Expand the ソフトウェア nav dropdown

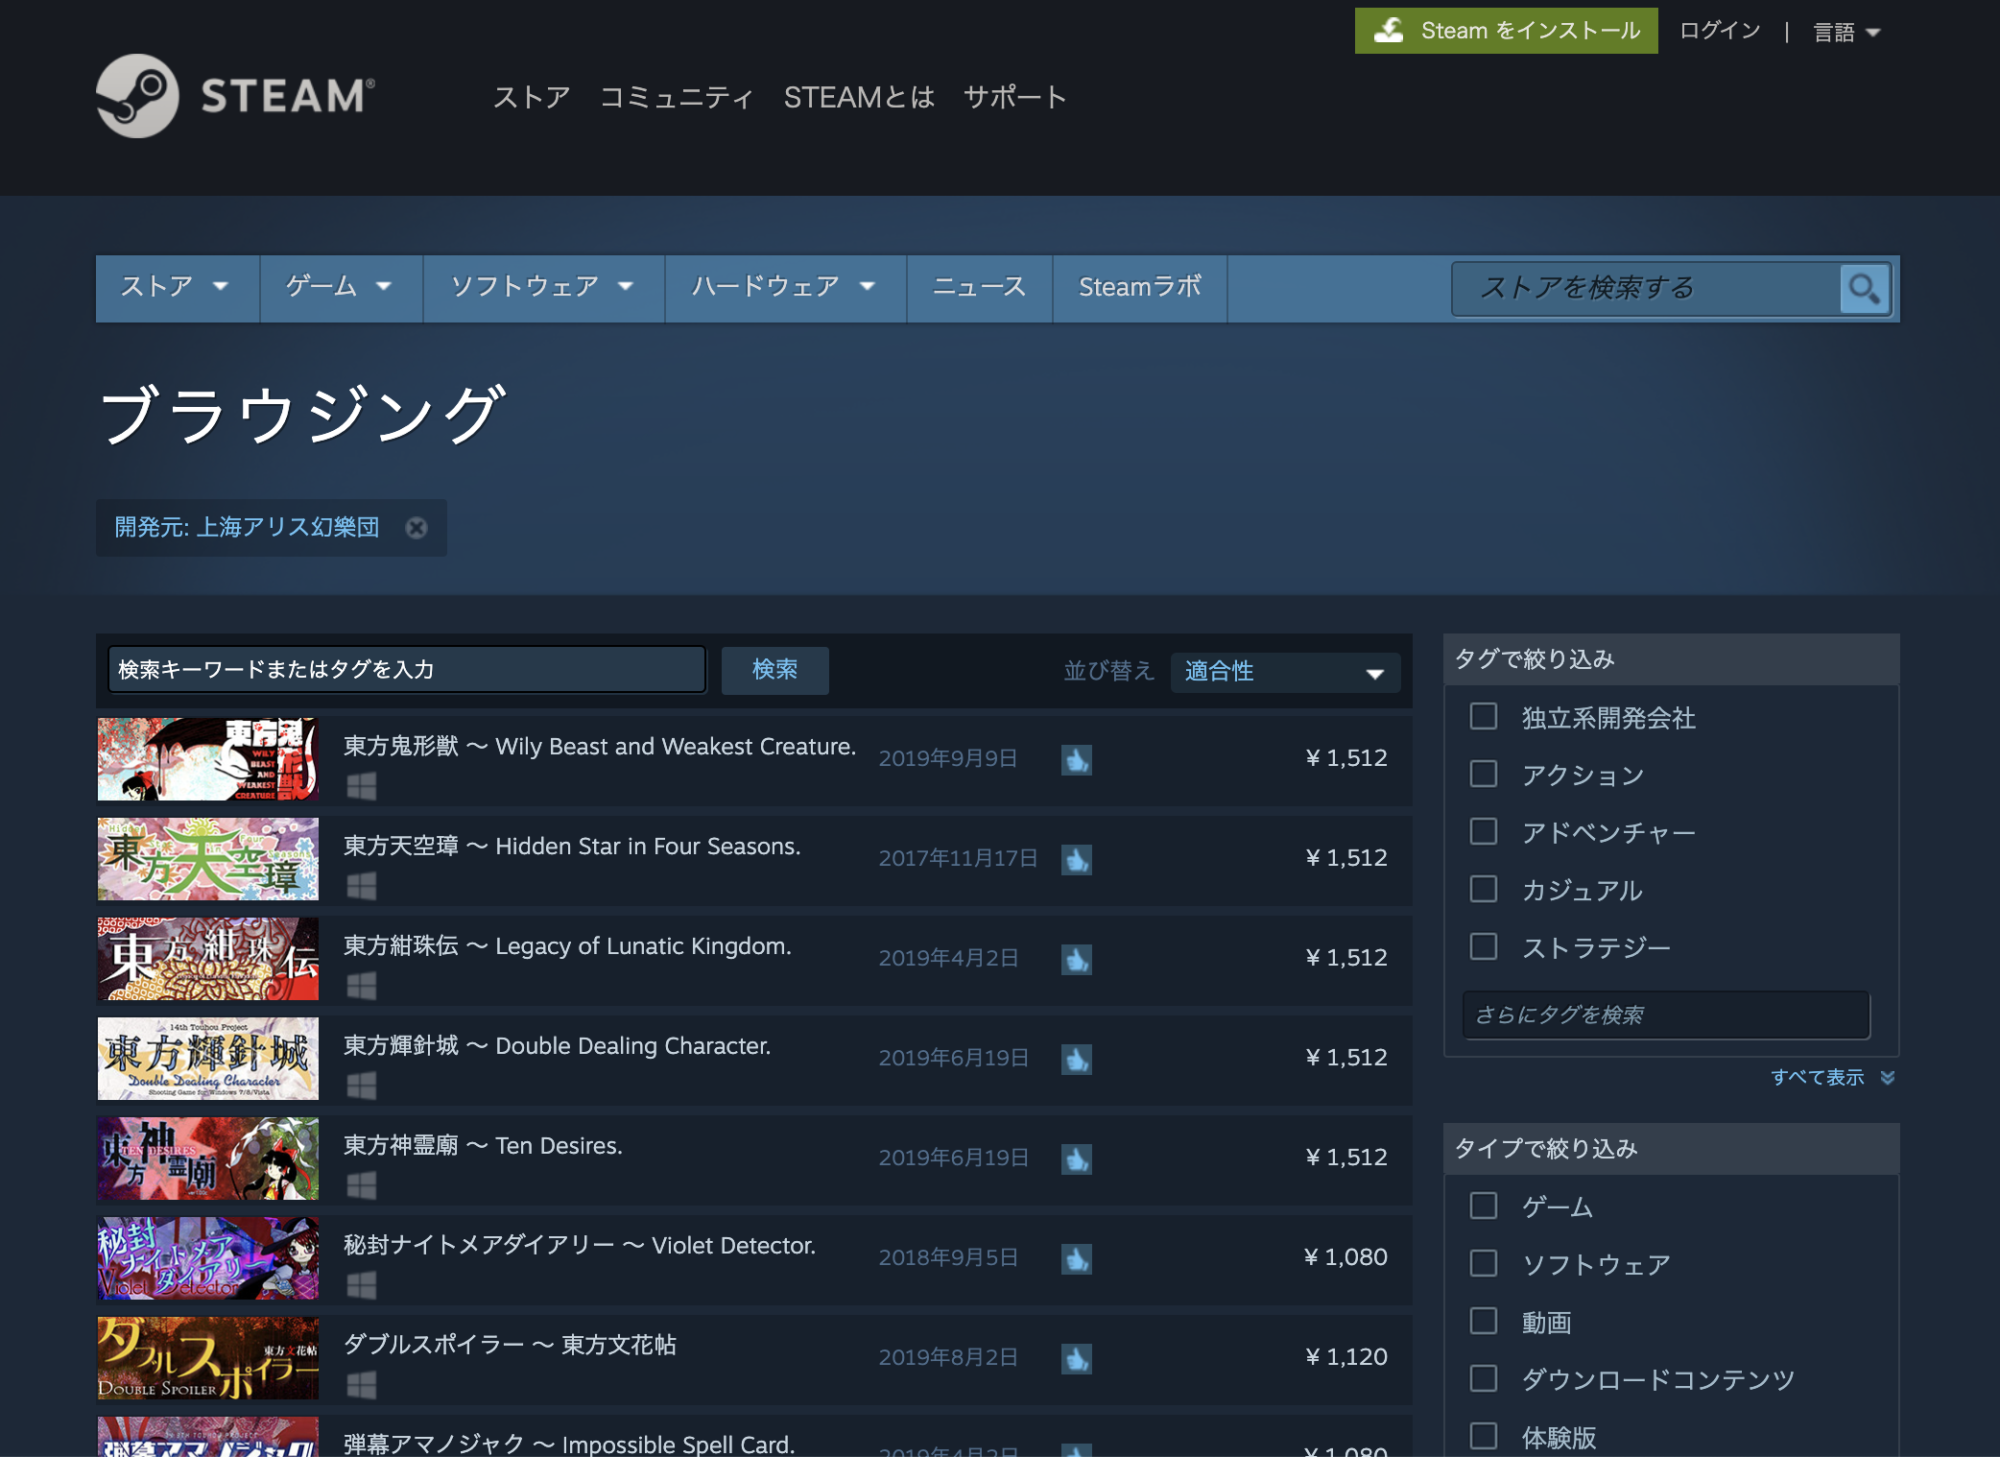544,288
